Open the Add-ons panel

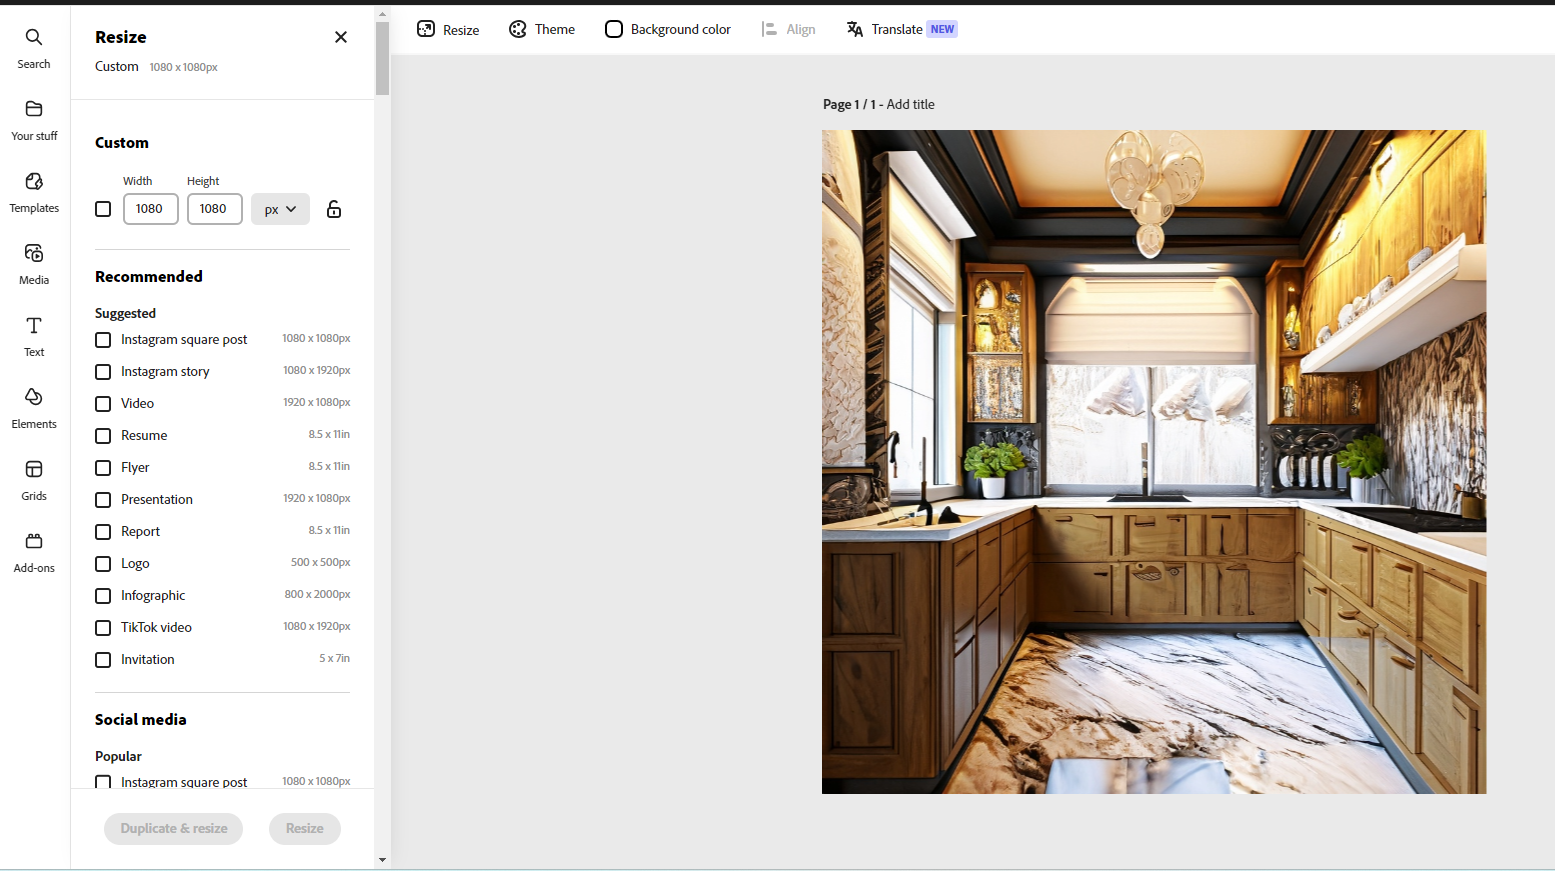click(34, 552)
